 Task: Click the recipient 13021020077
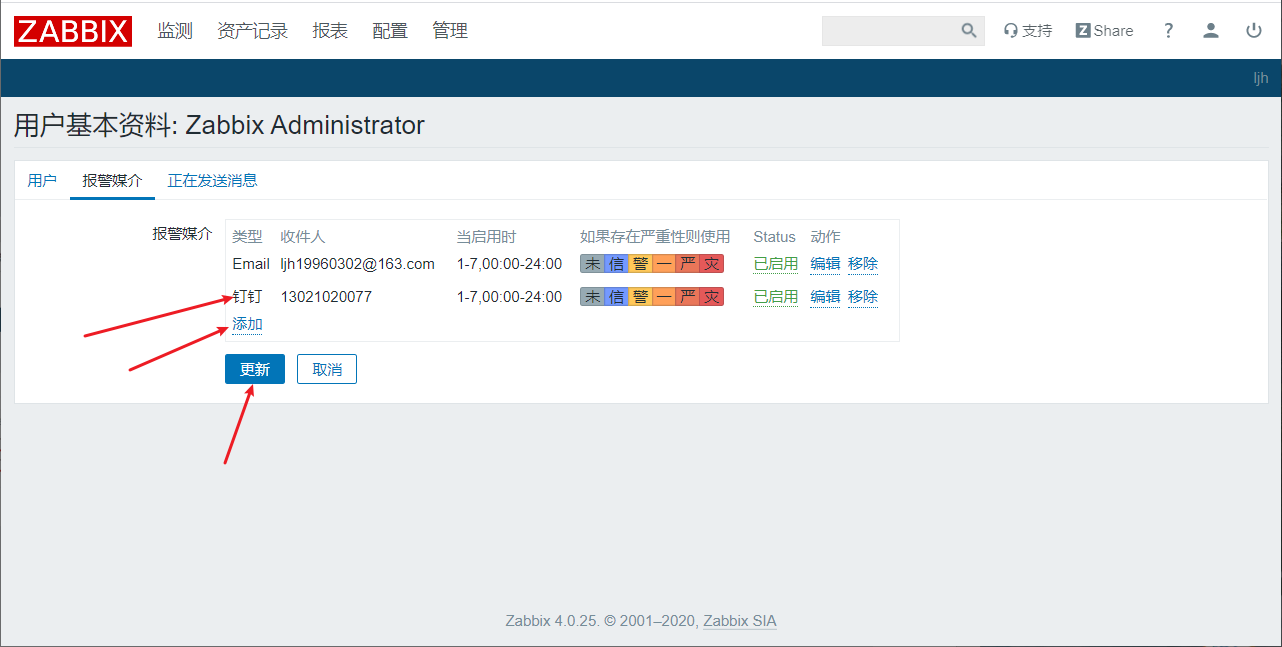[x=326, y=297]
